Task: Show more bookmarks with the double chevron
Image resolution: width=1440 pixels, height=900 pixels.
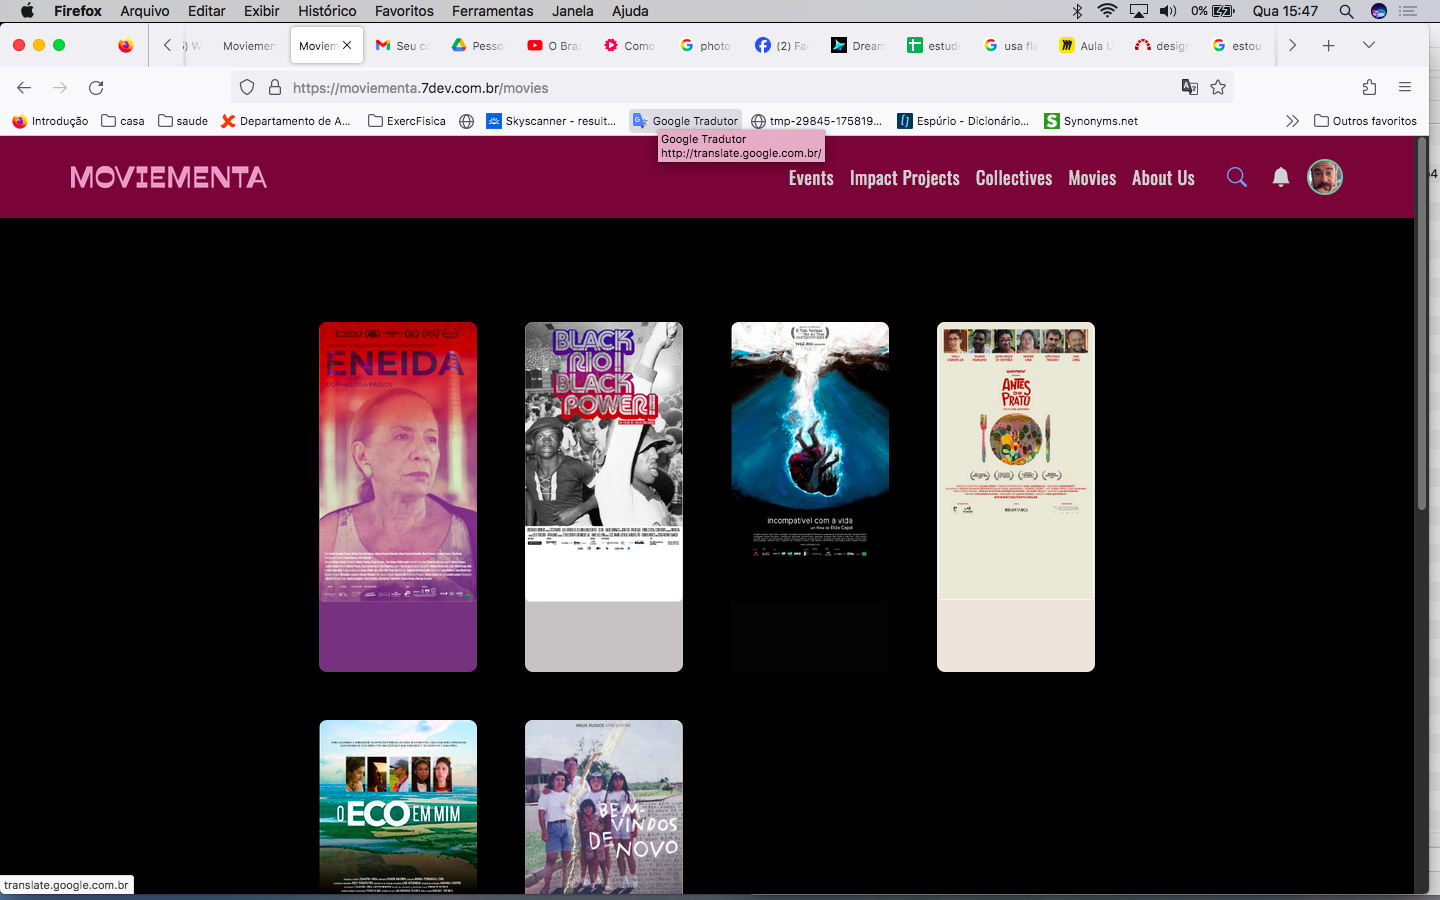Action: pyautogui.click(x=1292, y=121)
